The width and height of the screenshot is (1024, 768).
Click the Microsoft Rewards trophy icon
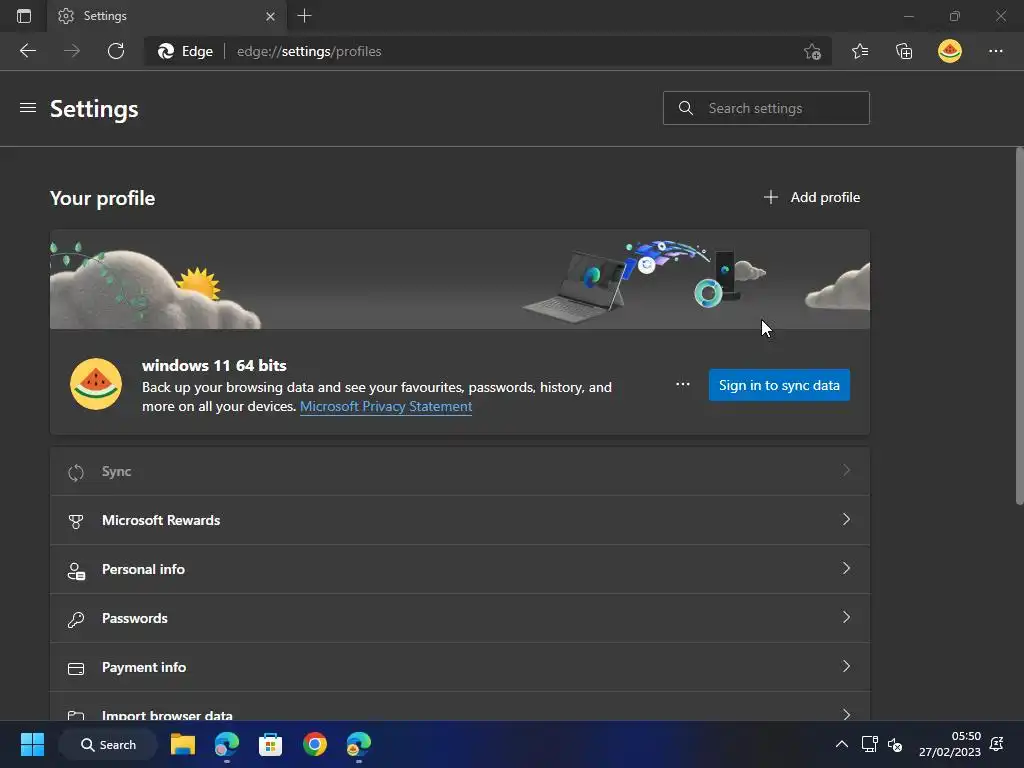pyautogui.click(x=76, y=520)
